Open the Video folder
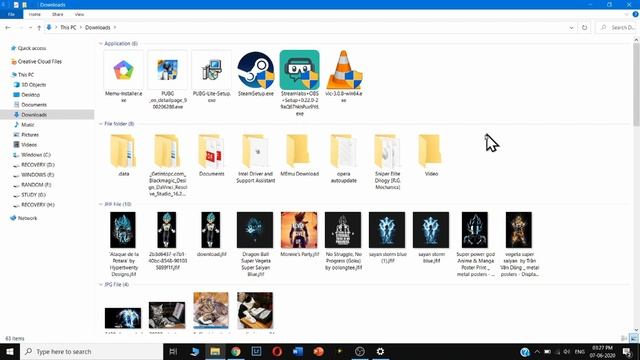The image size is (640, 360). pyautogui.click(x=431, y=151)
